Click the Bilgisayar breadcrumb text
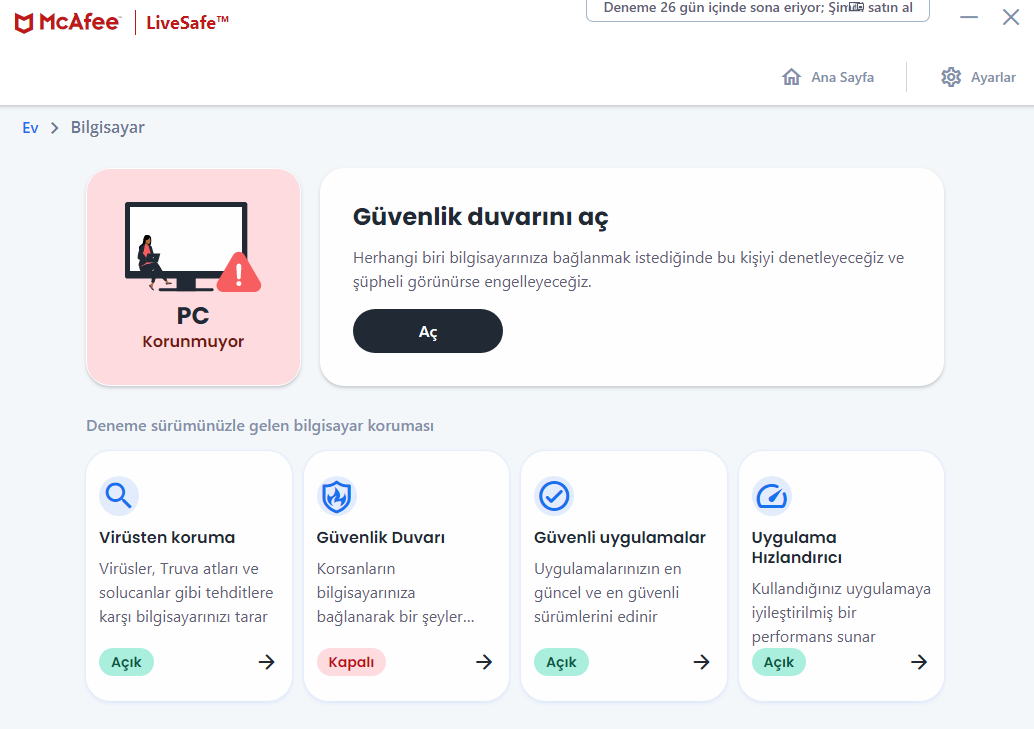 [x=107, y=128]
